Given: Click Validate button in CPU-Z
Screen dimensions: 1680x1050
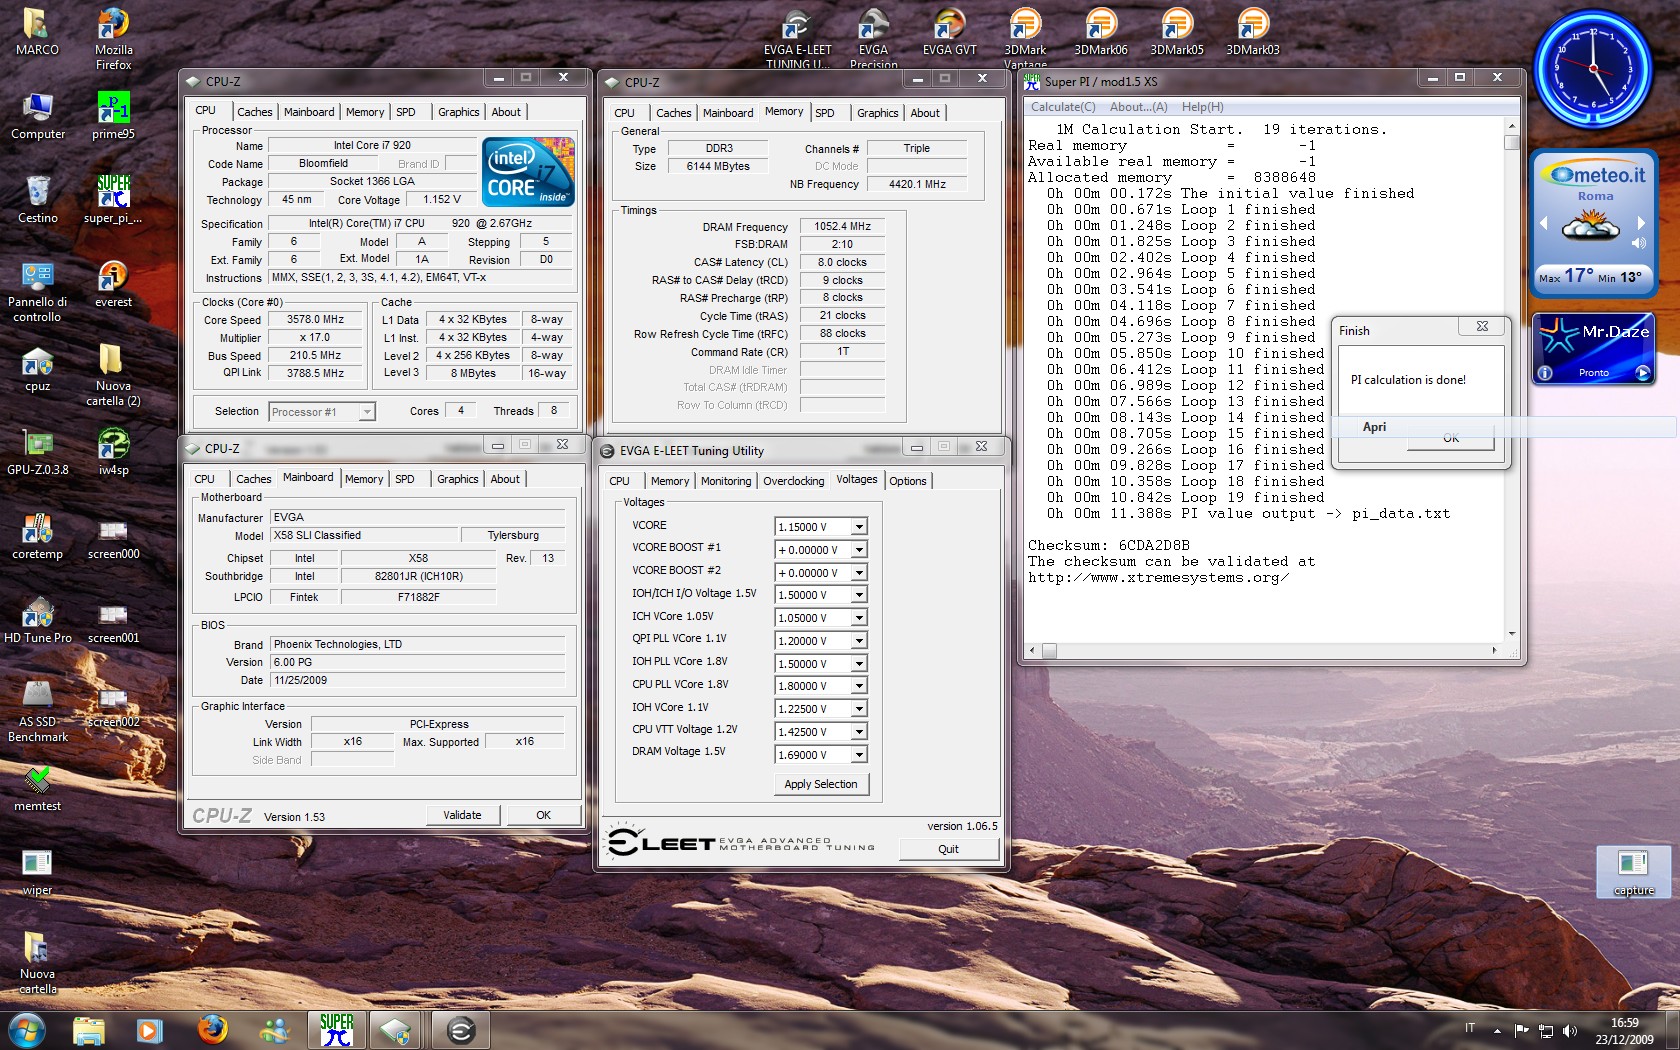Looking at the screenshot, I should tap(462, 815).
